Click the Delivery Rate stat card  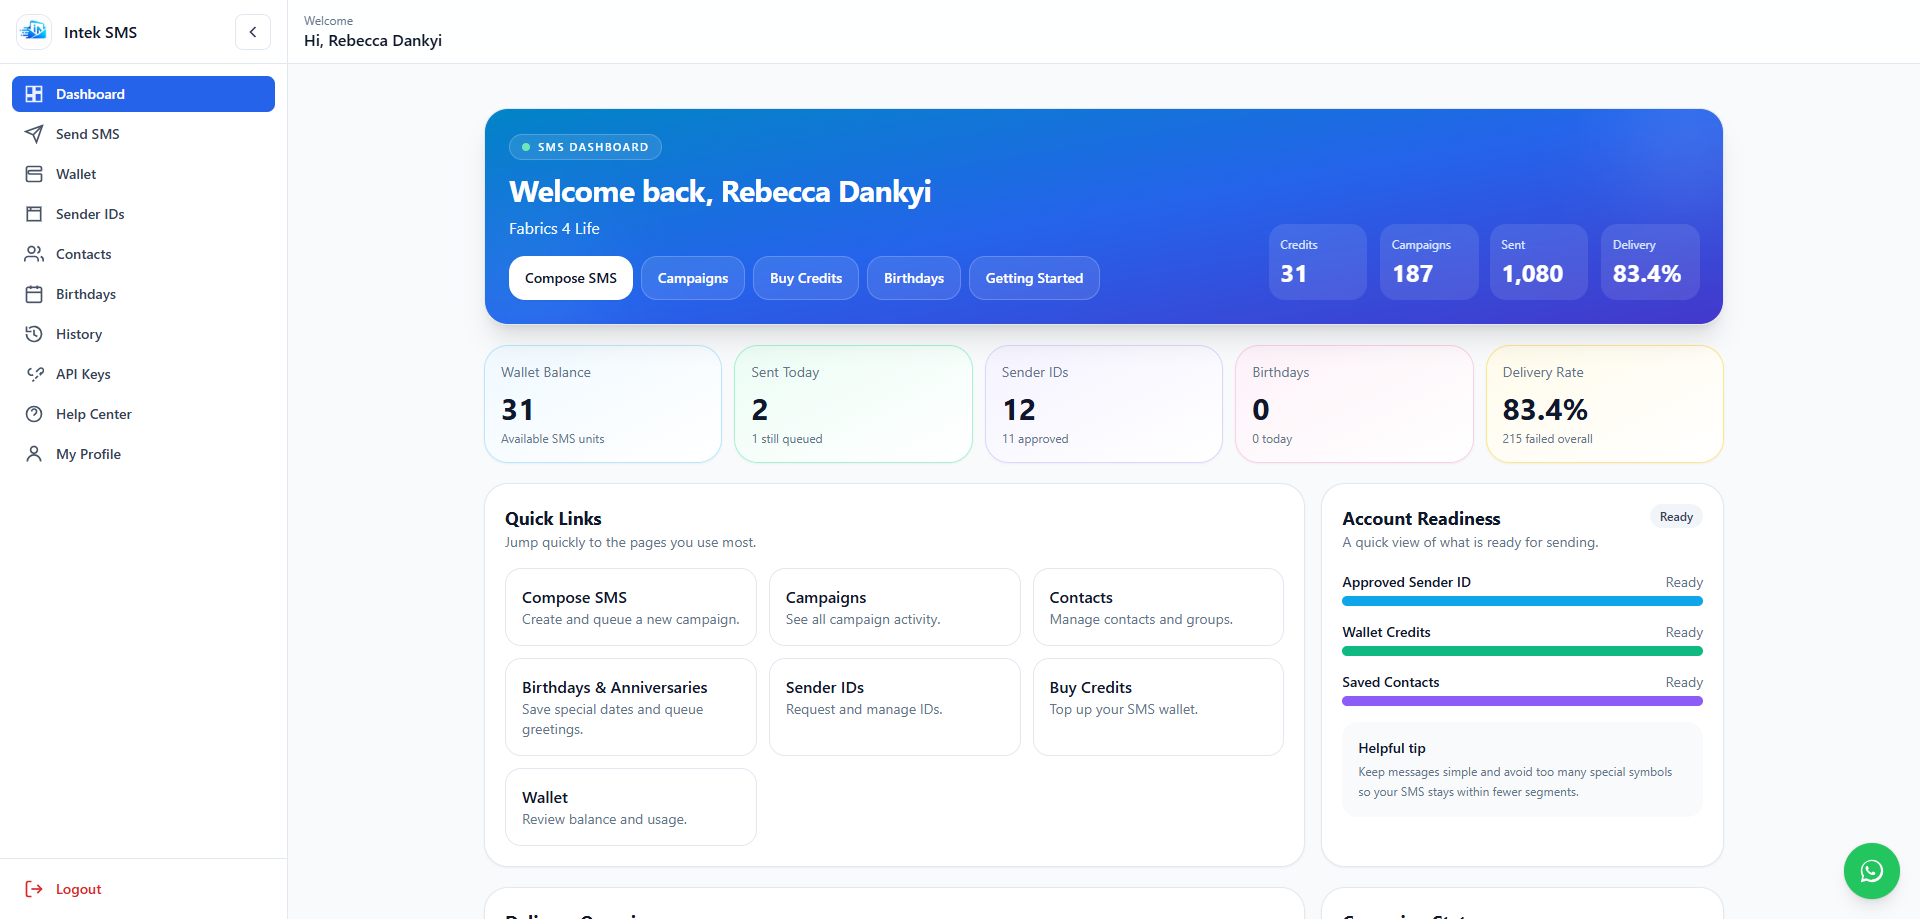(x=1605, y=404)
